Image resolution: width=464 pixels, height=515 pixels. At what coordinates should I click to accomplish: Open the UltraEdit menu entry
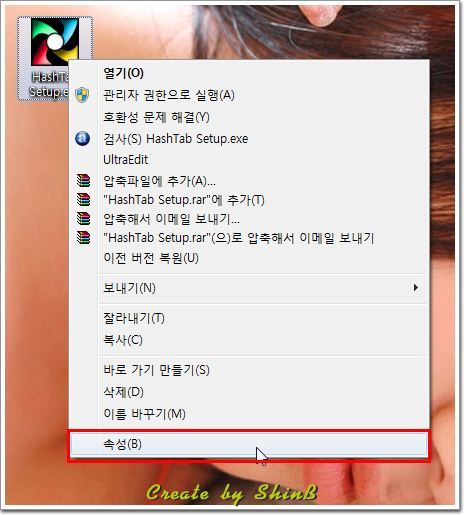[126, 160]
